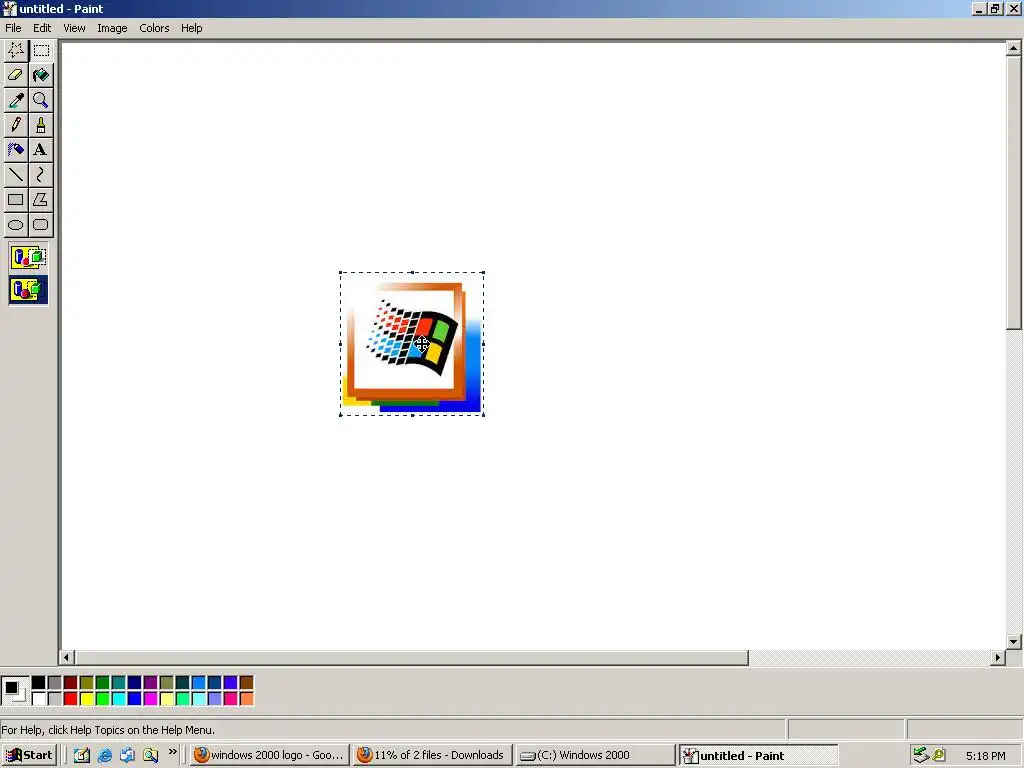Pick the Rounded Rectangle tool
Screen dimensions: 1024x768
(40, 225)
